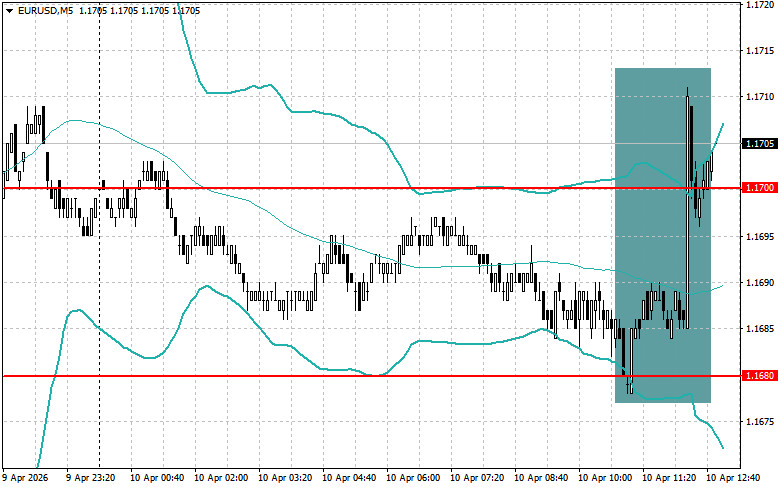
Task: Click the 1.1720 price scale value
Action: (x=760, y=4)
